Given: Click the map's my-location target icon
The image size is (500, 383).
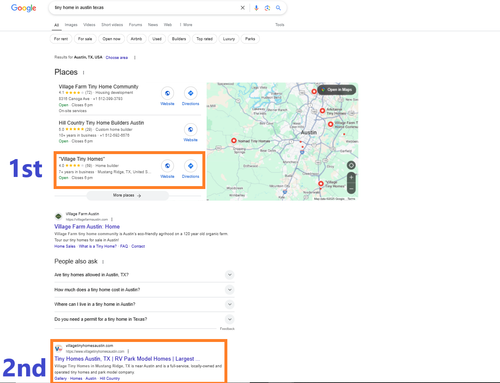Looking at the screenshot, I should (351, 165).
